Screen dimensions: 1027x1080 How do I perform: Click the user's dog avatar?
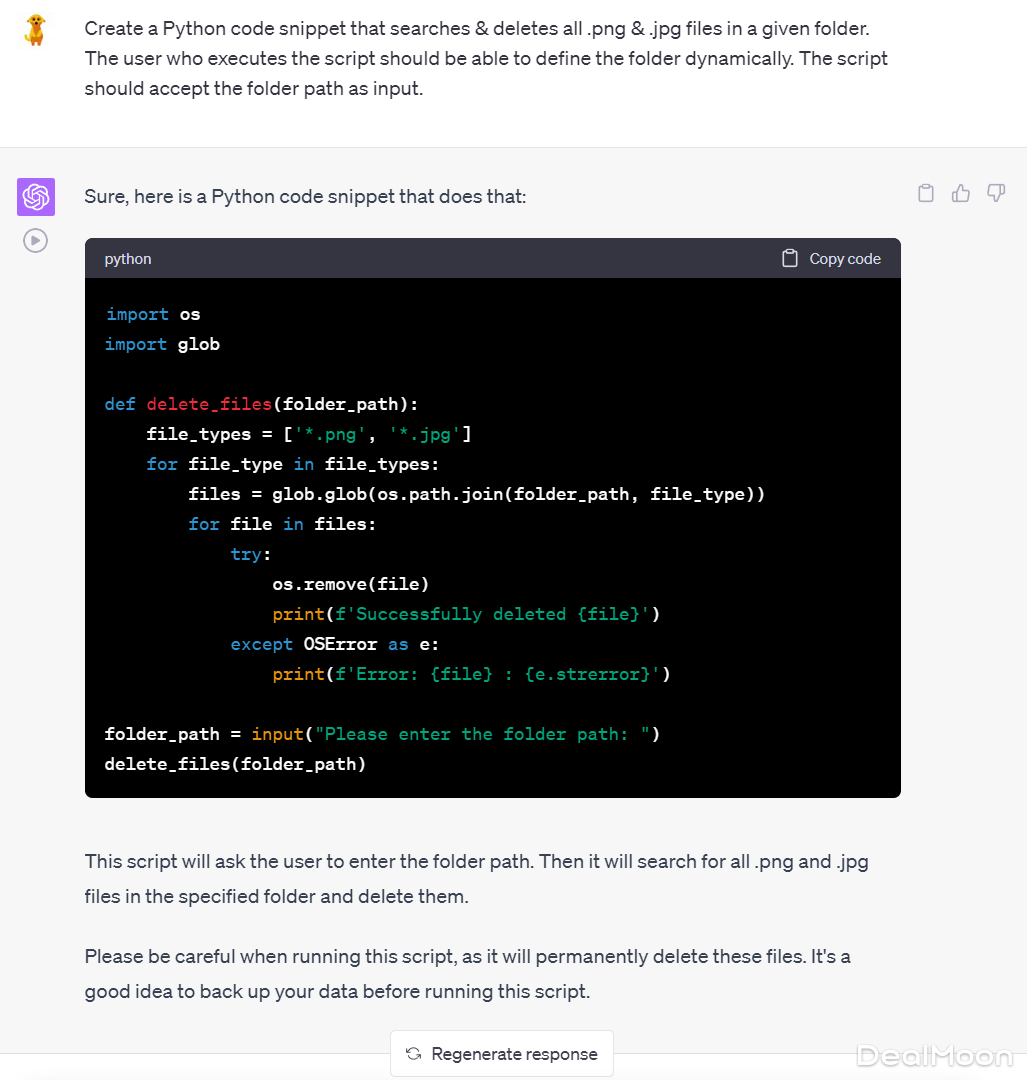[36, 30]
